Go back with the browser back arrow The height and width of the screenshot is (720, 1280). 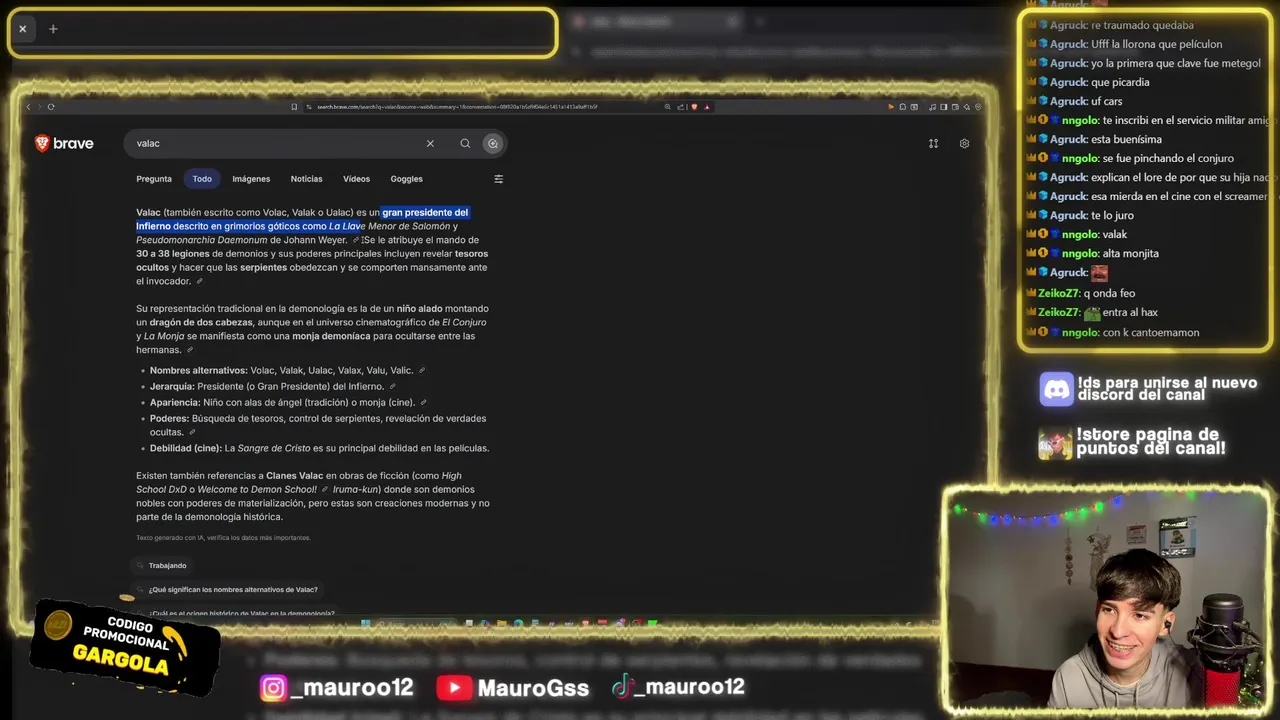[28, 107]
